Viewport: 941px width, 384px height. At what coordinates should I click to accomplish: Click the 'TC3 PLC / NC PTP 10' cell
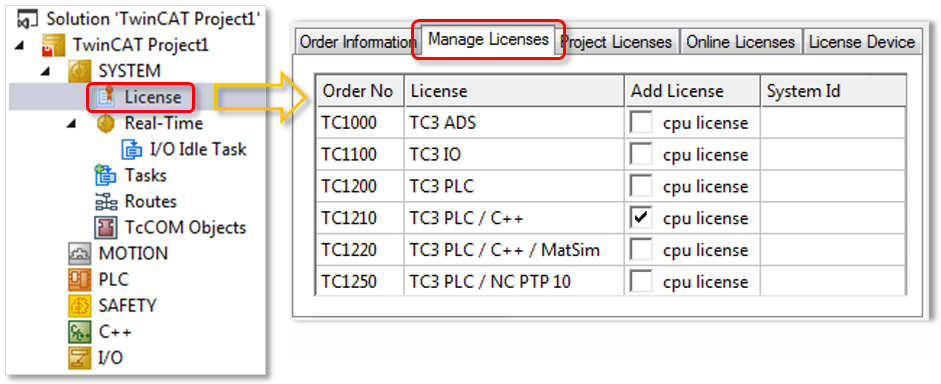[x=515, y=281]
